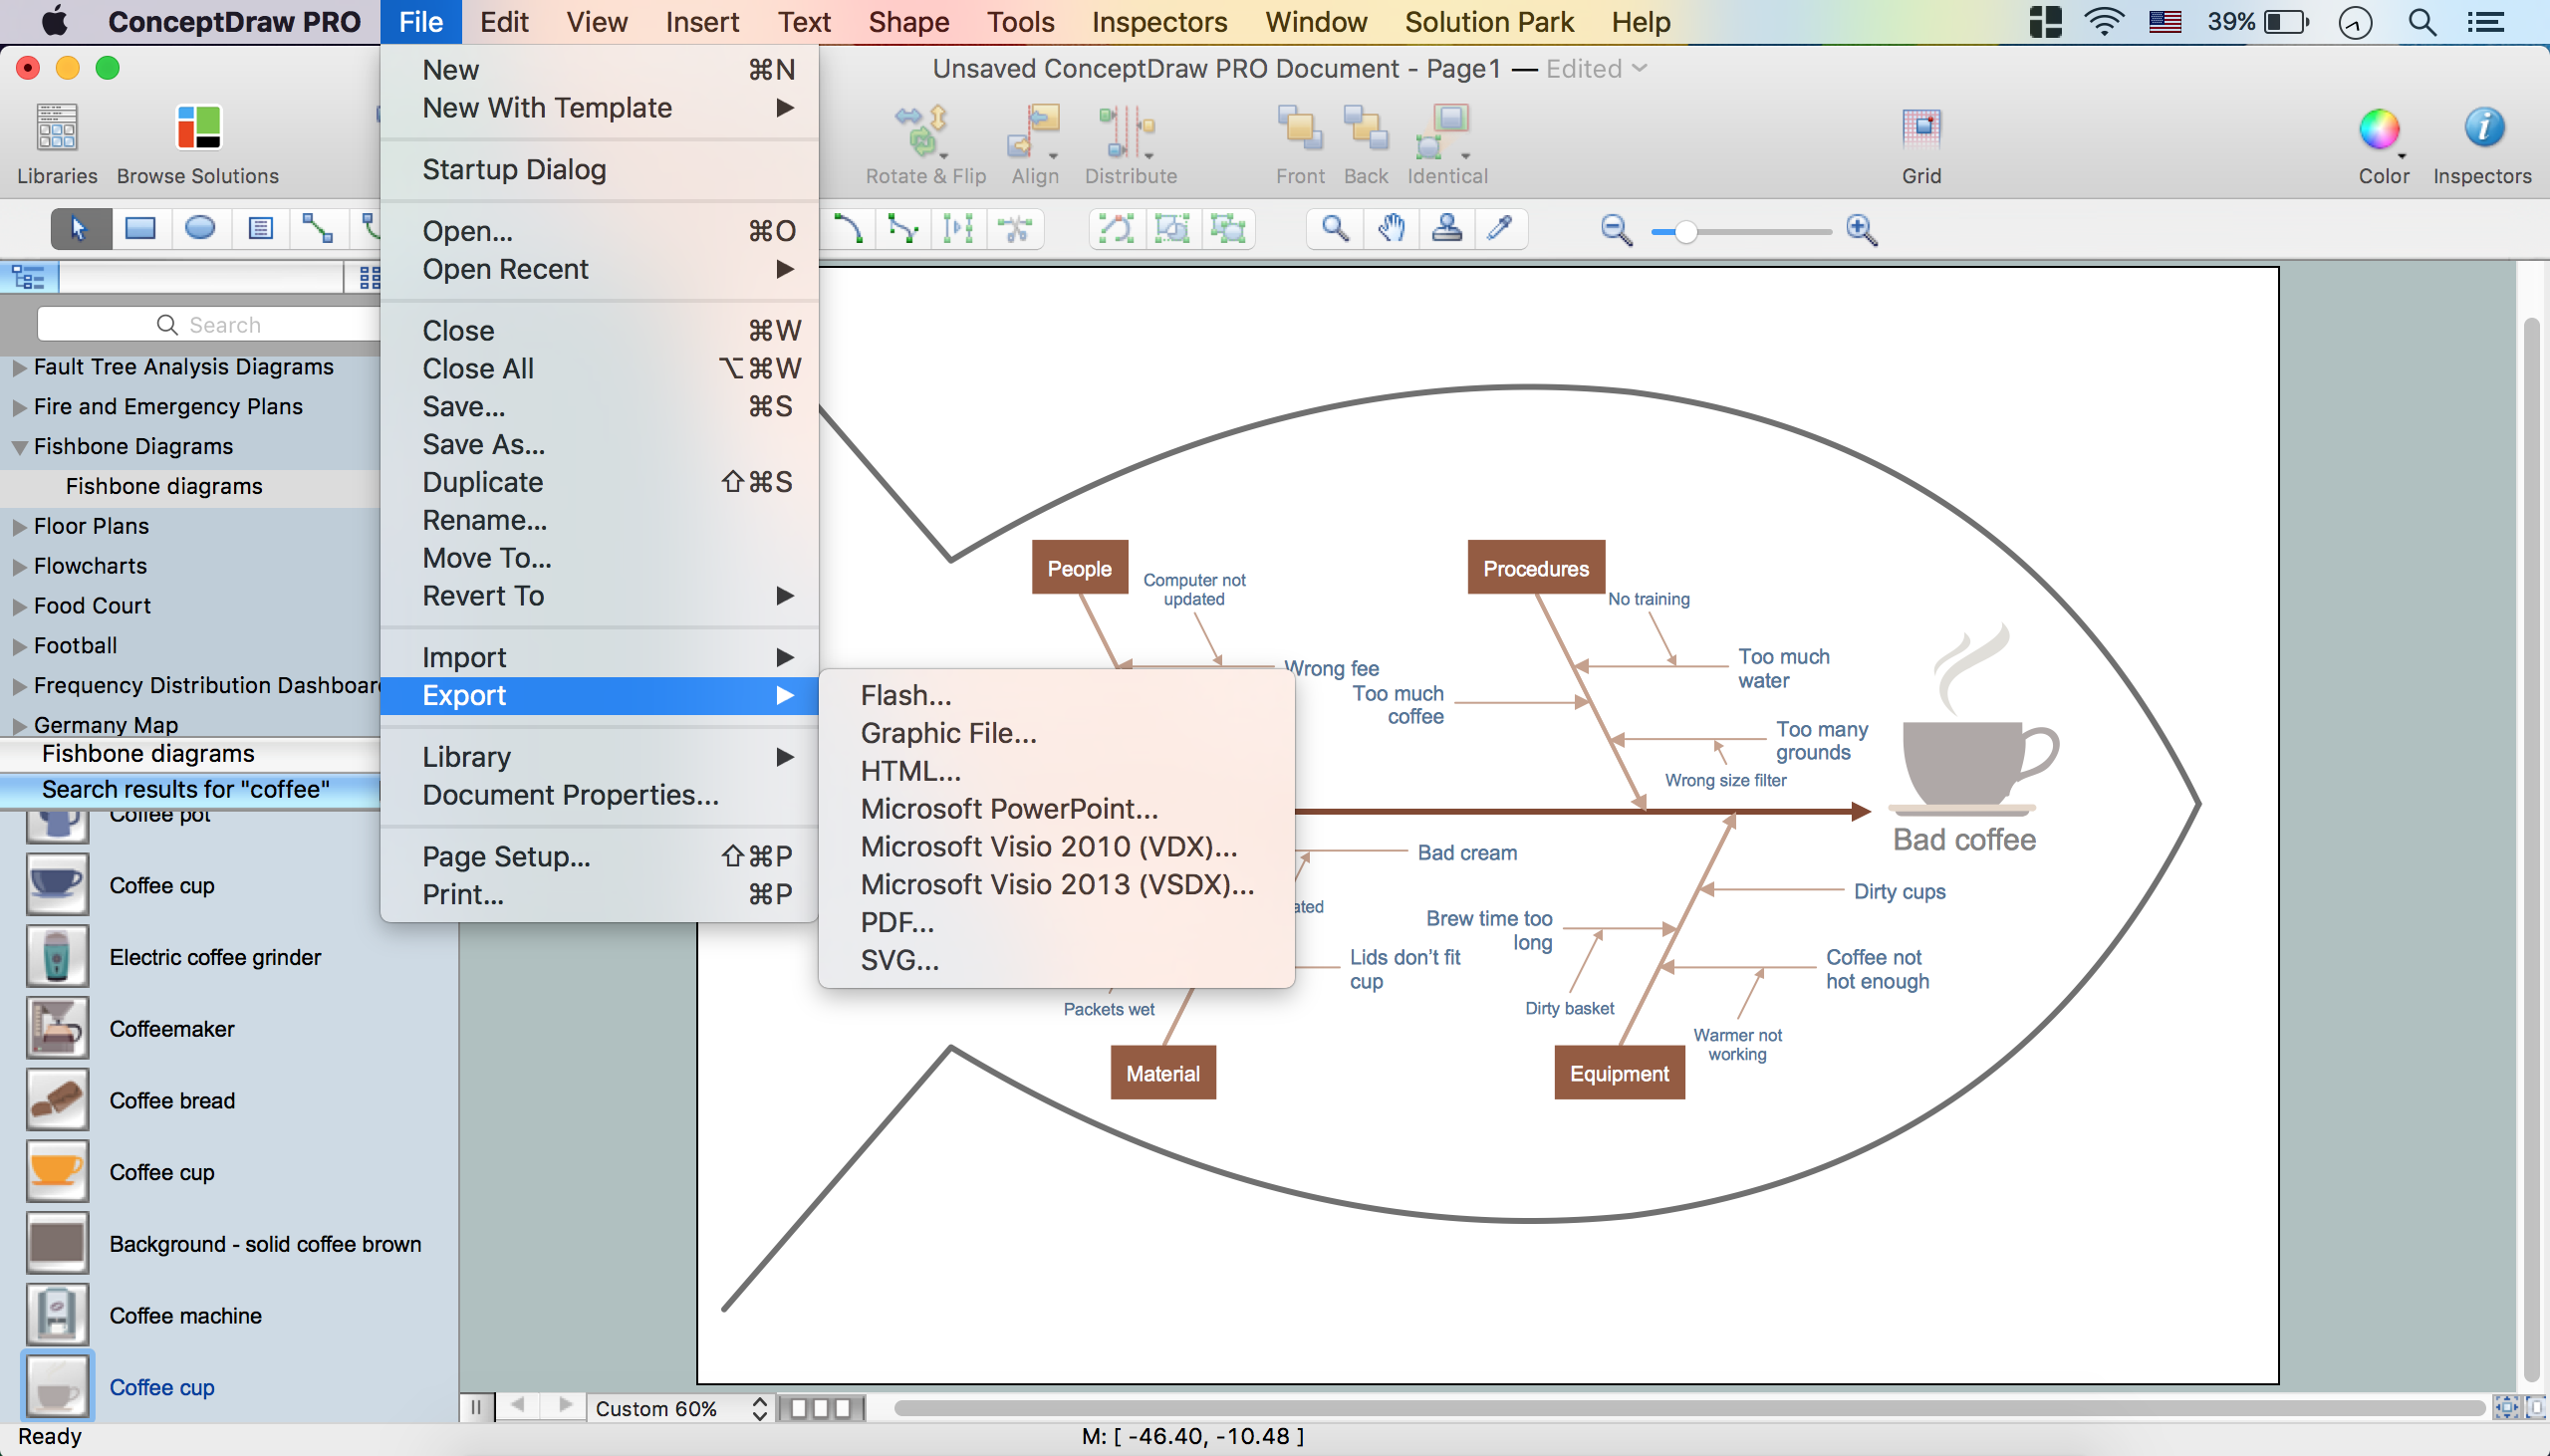Screen dimensions: 2550x1456
Task: Select the Search results for coffee tree item
Action: click(x=187, y=788)
